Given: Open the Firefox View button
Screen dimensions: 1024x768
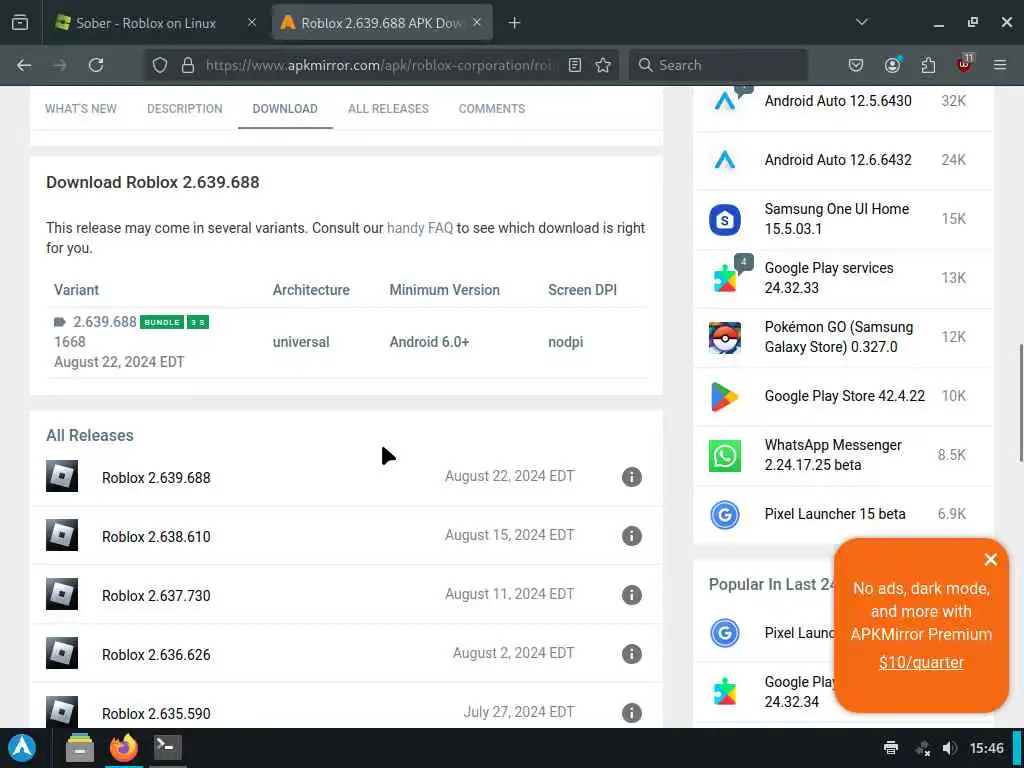Looking at the screenshot, I should 20,23.
